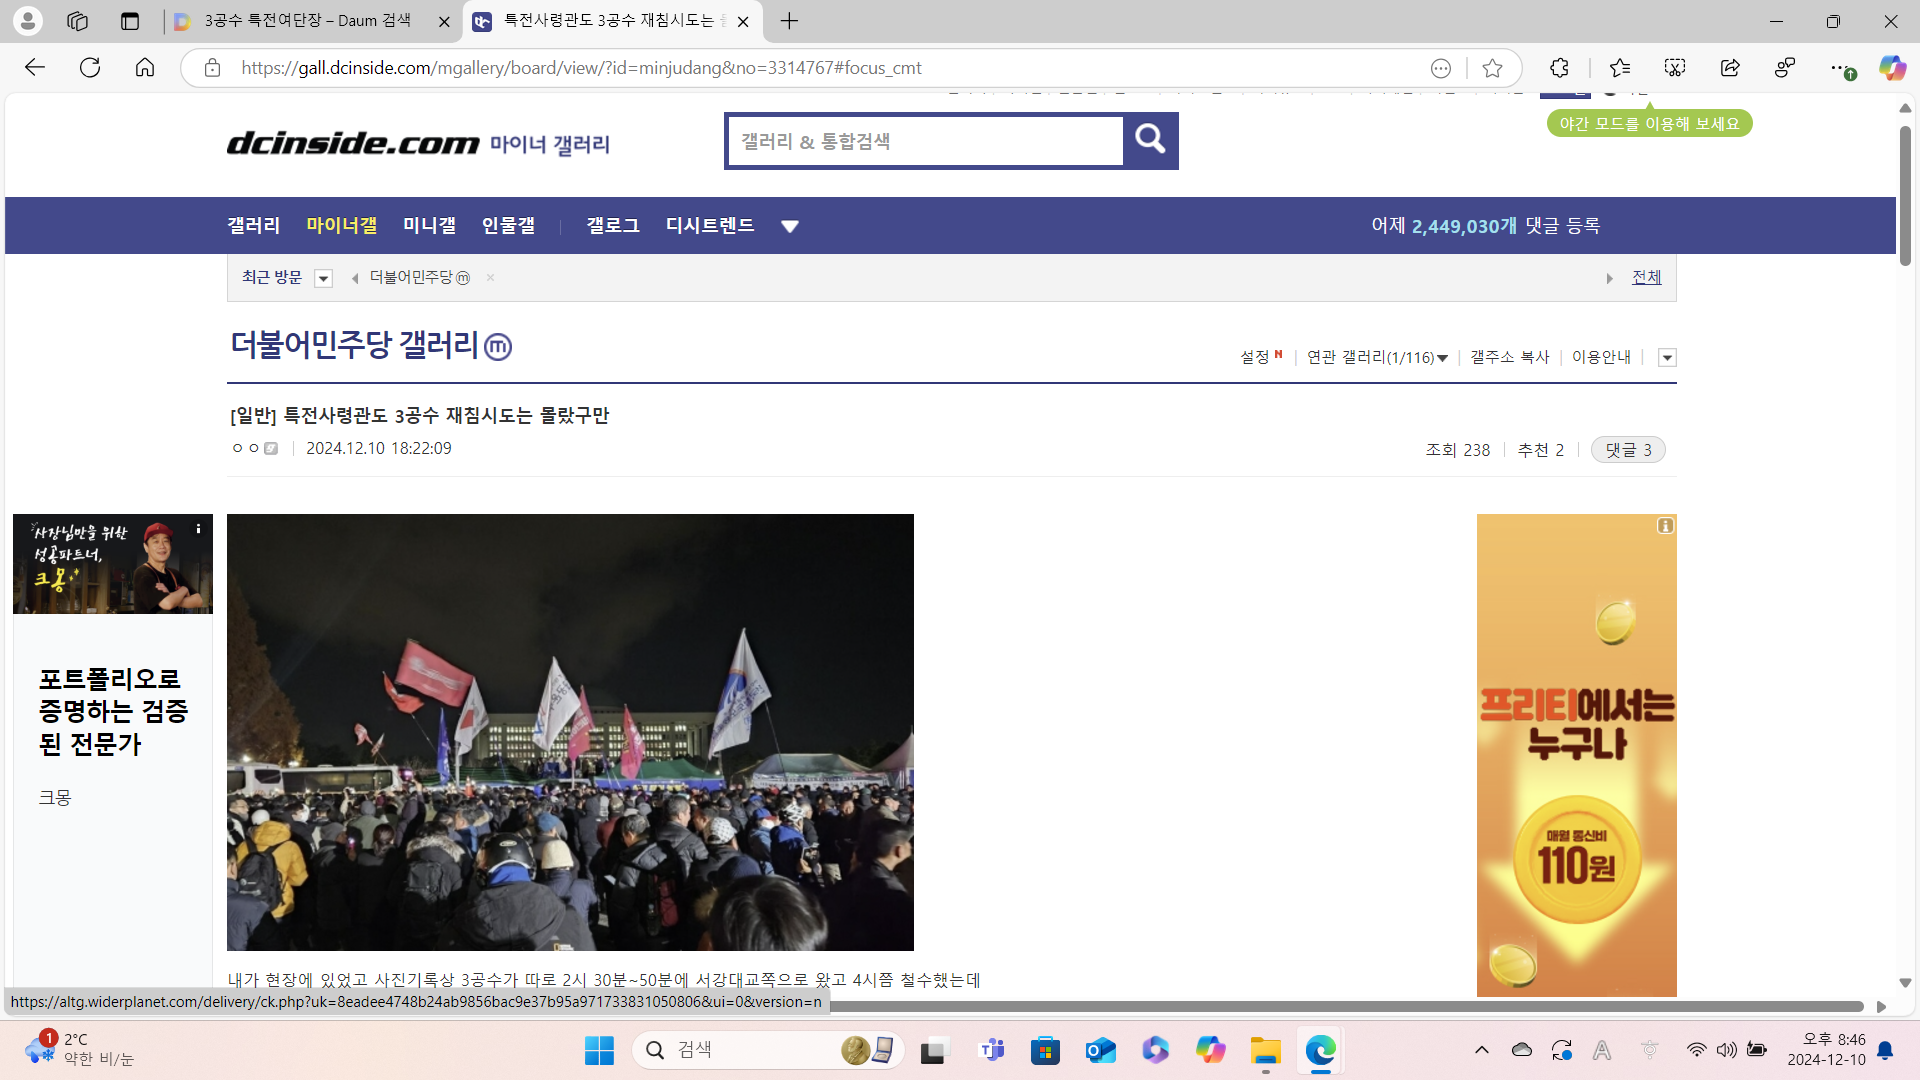
Task: Click the magnifier search button on dcinside
Action: pyautogui.click(x=1150, y=140)
